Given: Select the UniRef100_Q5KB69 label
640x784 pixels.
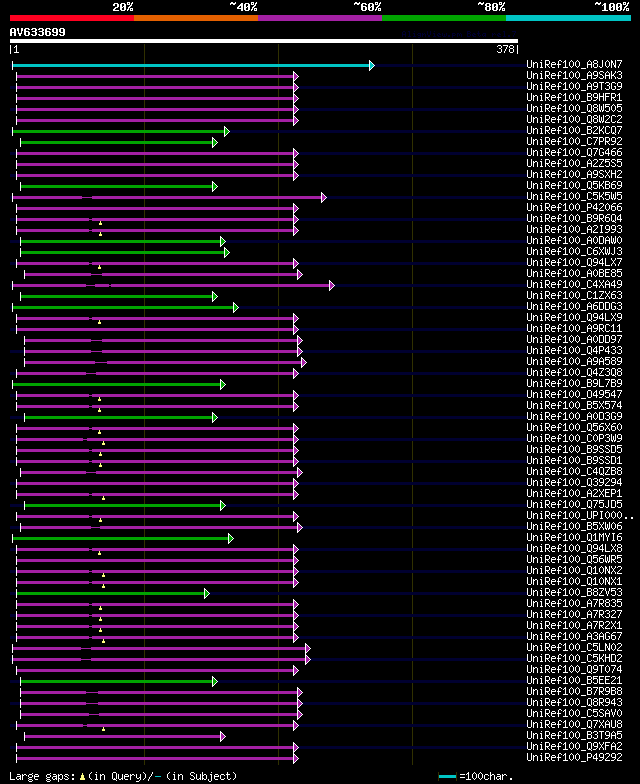Looking at the screenshot, I should [x=574, y=186].
